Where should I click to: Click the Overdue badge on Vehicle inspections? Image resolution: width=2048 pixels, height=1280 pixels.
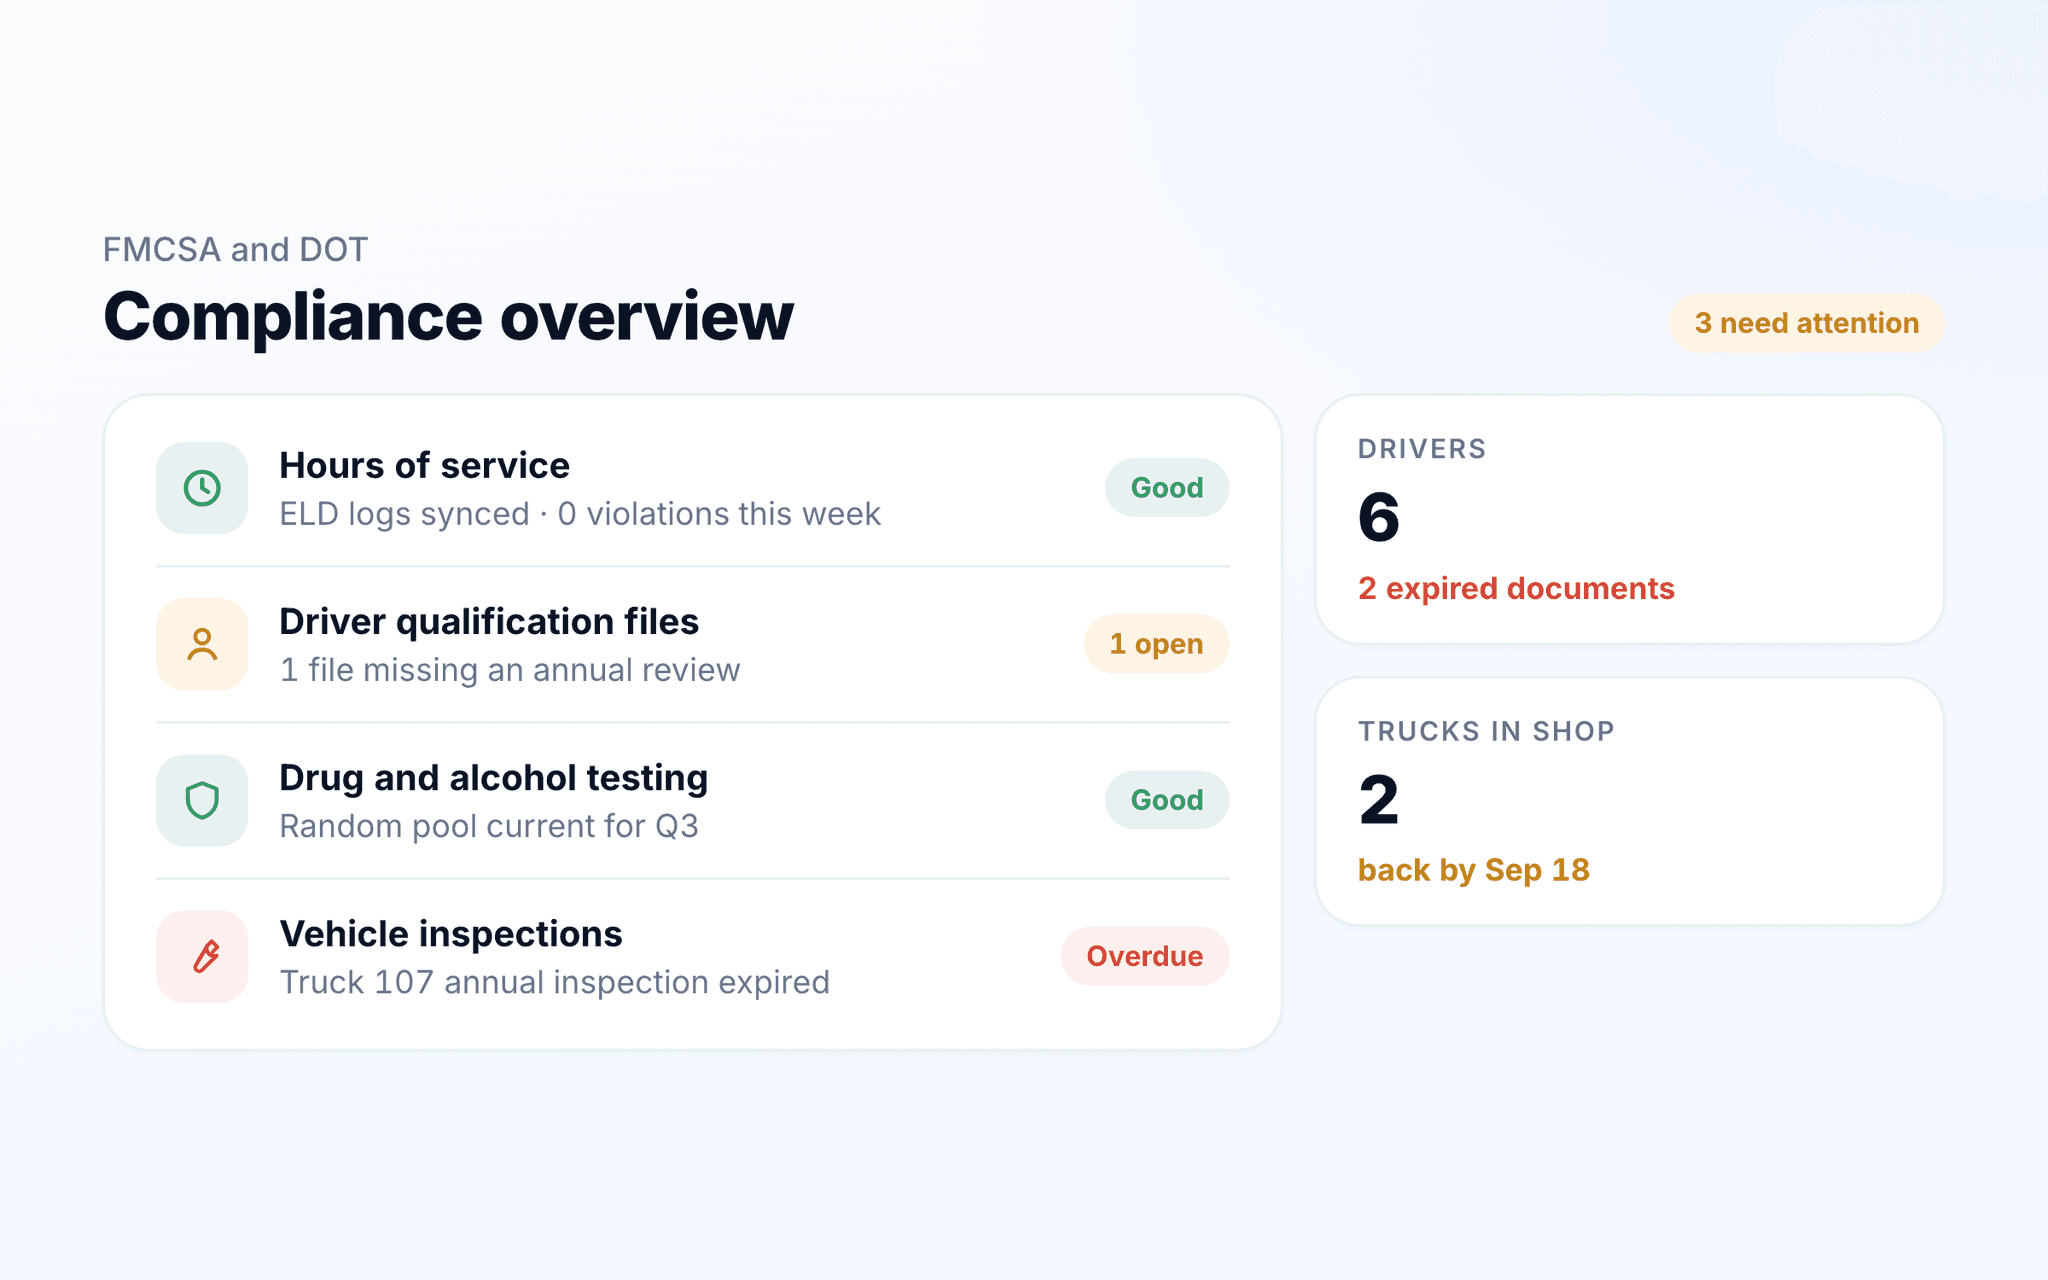tap(1145, 956)
